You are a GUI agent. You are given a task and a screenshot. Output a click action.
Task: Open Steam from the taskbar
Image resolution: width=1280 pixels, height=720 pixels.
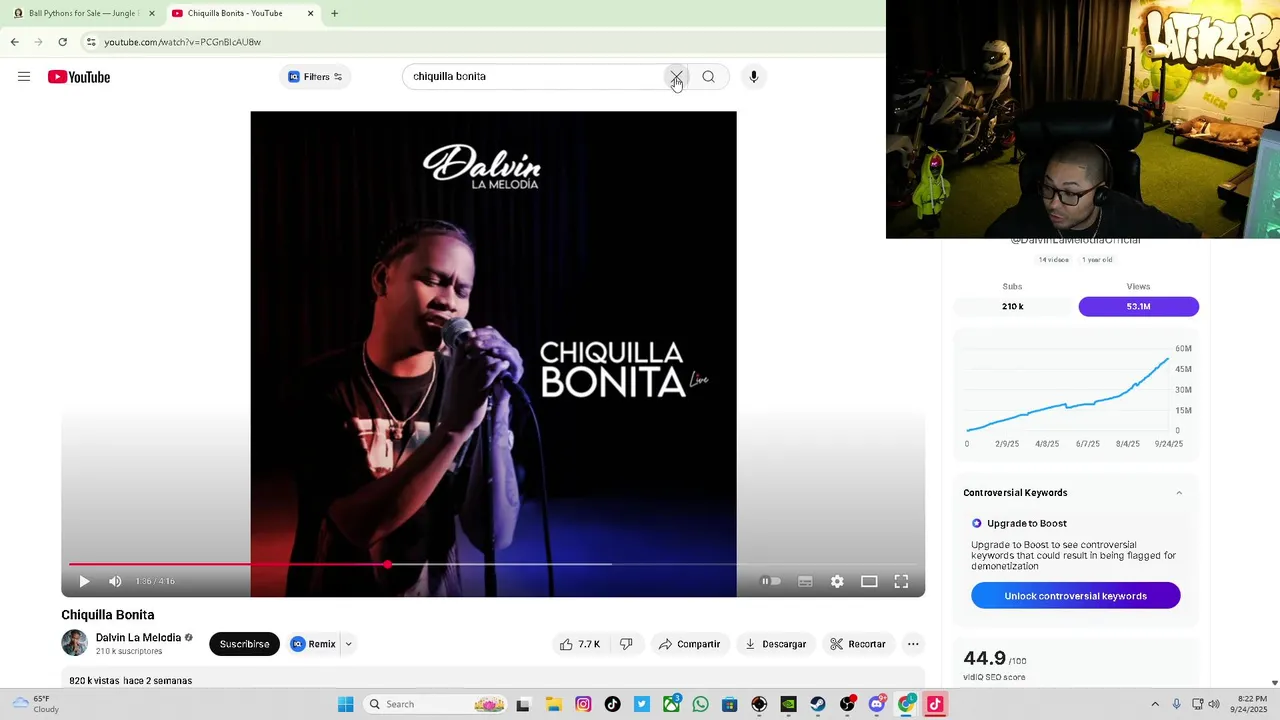click(818, 704)
